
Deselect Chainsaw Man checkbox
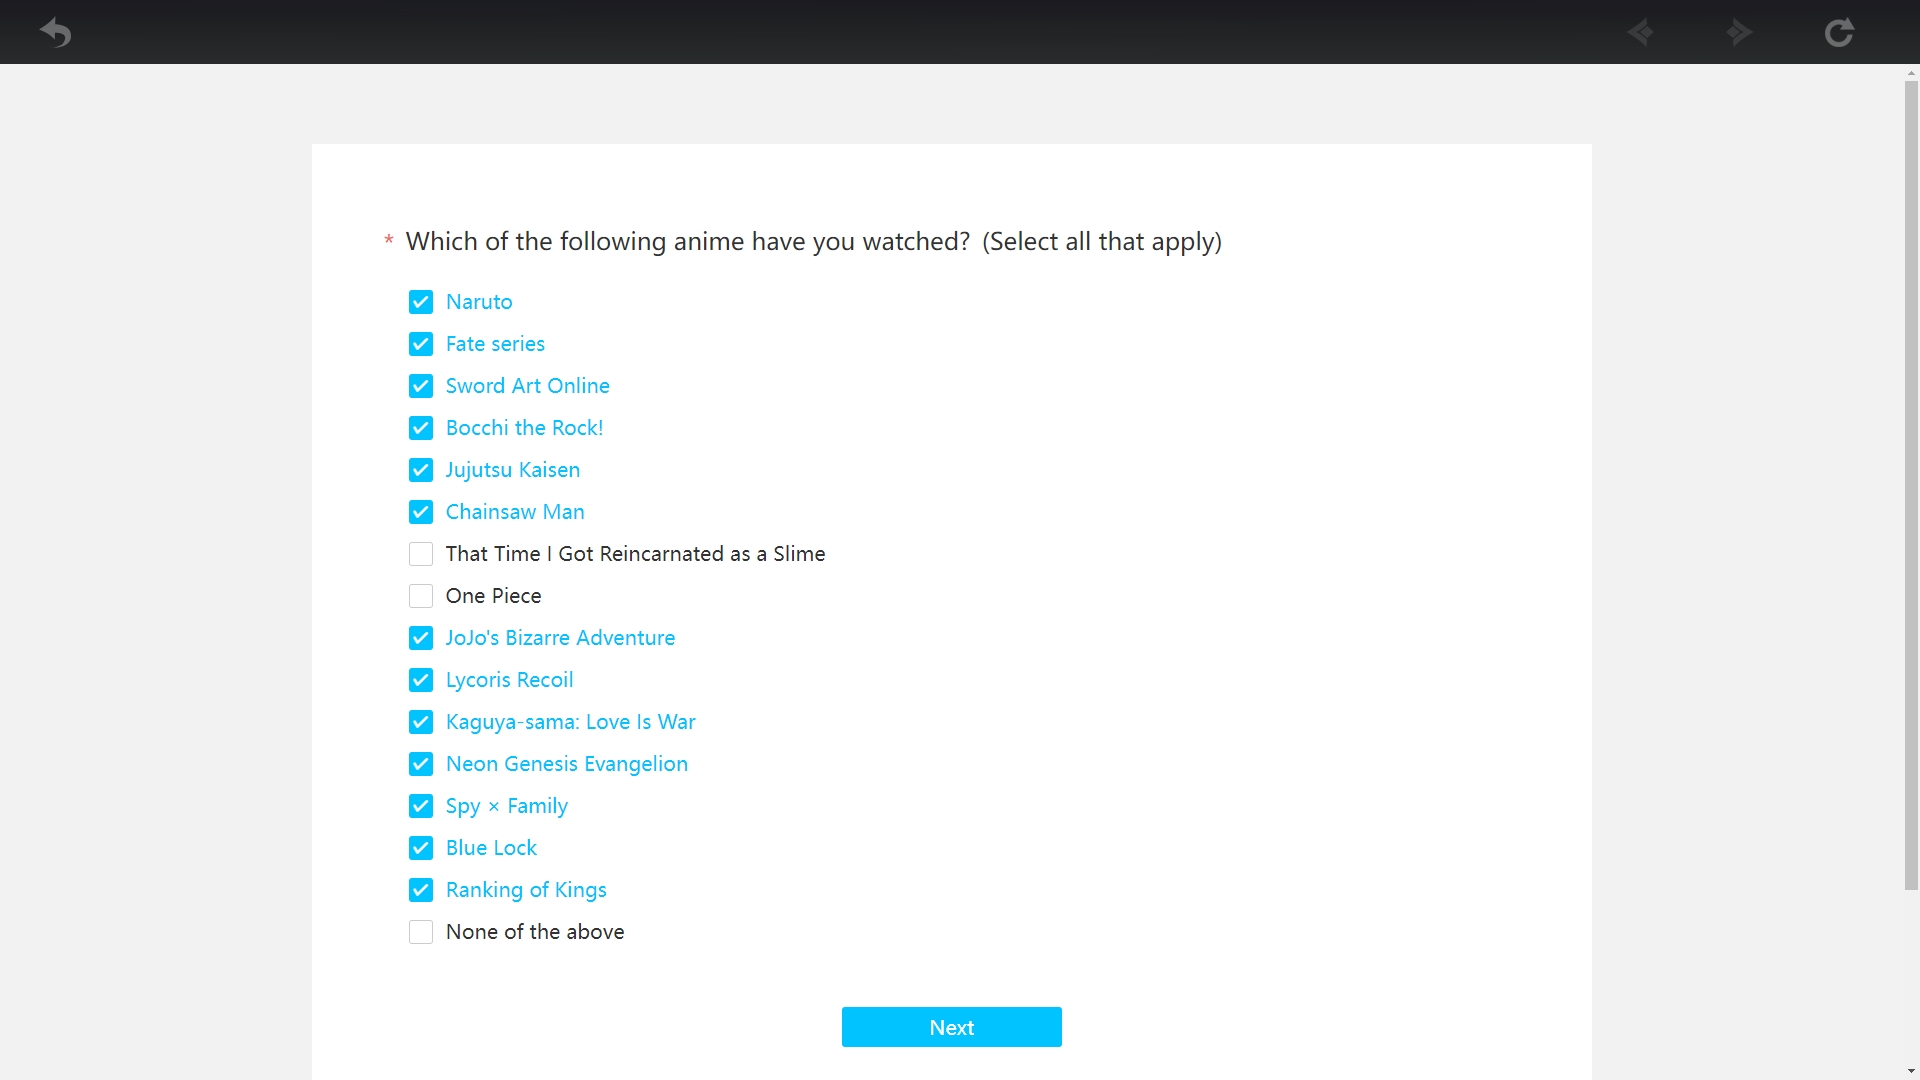tap(421, 512)
